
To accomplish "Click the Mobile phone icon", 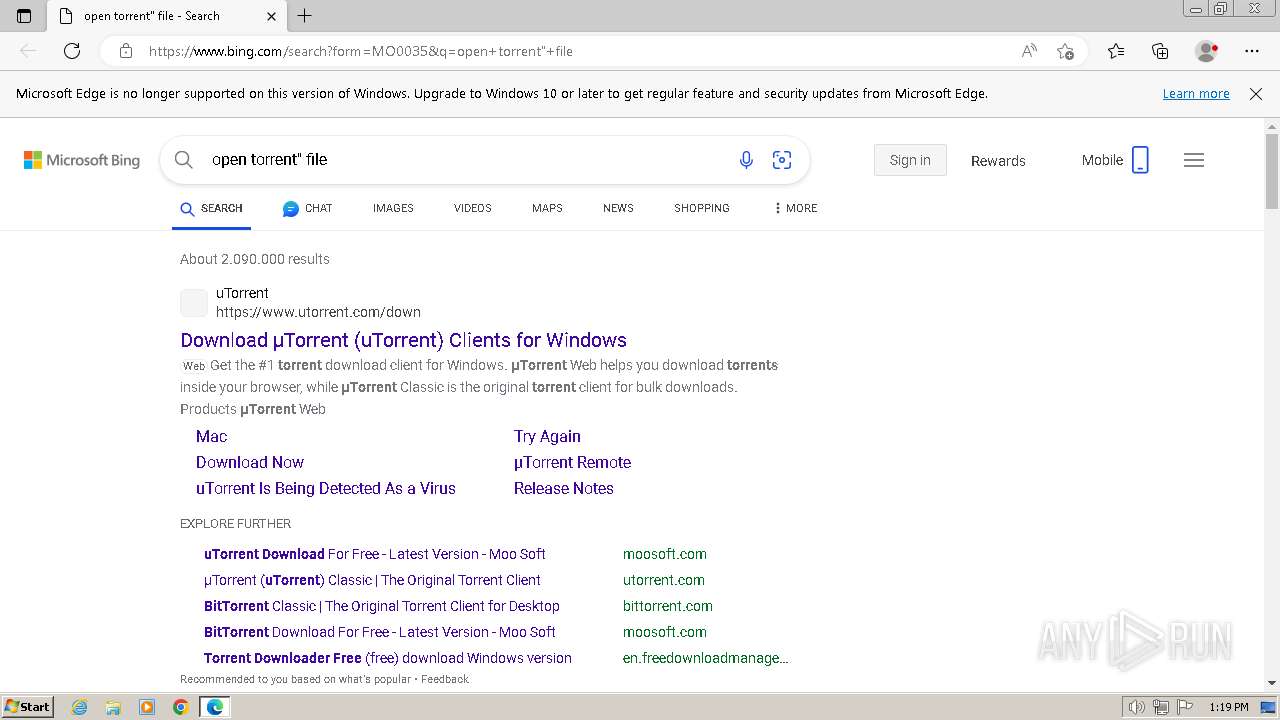I will [x=1140, y=160].
